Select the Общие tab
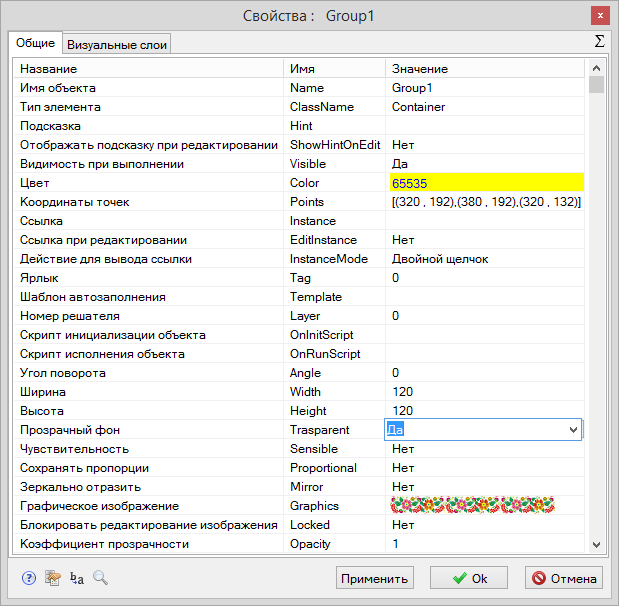The image size is (619, 606). 36,43
